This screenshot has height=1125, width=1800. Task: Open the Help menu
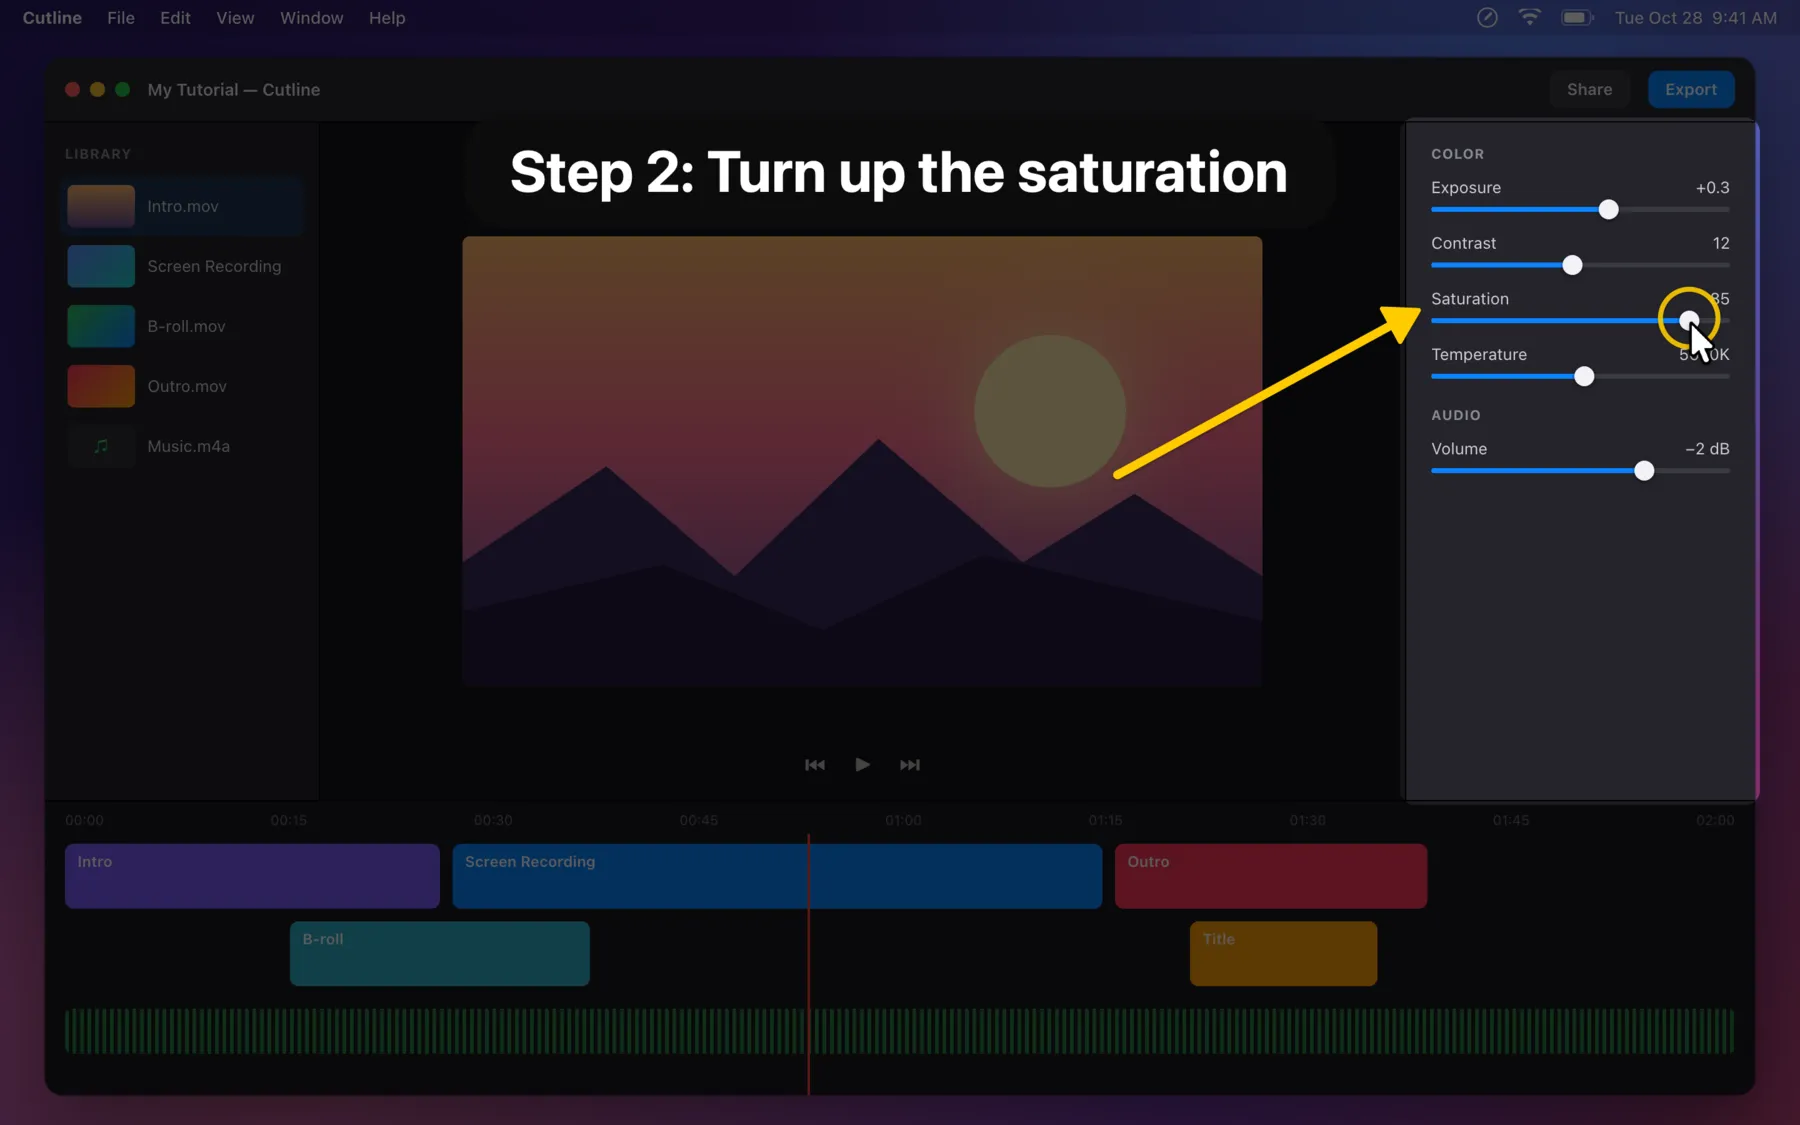click(x=387, y=18)
